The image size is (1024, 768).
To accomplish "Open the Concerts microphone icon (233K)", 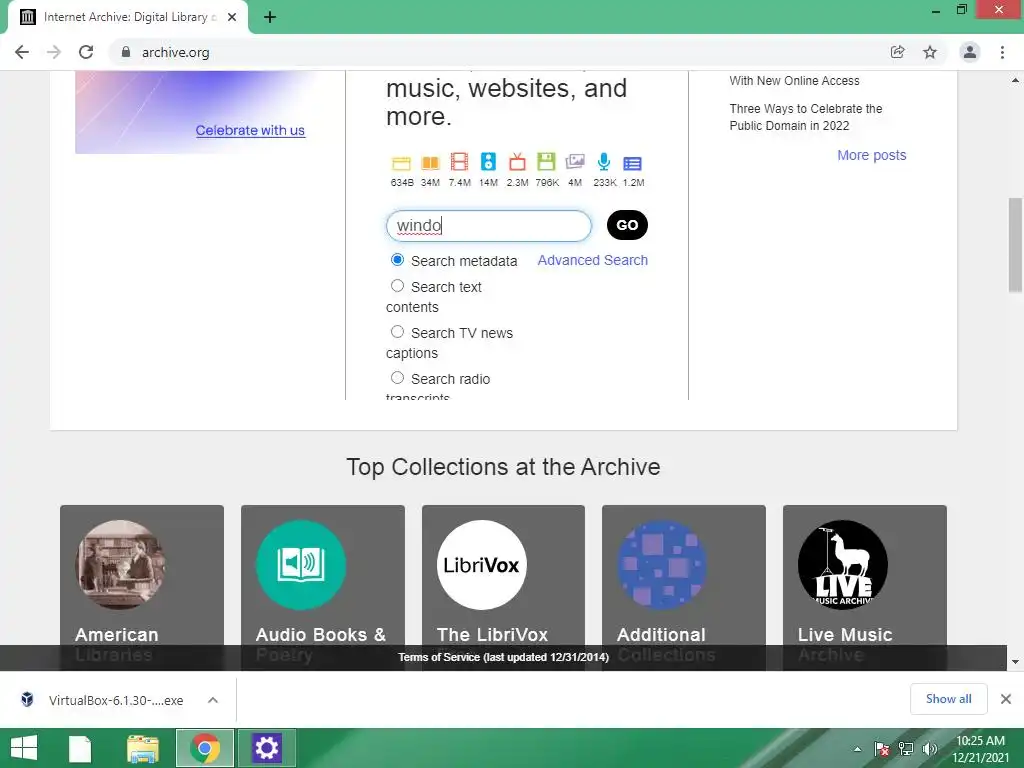I will (604, 161).
